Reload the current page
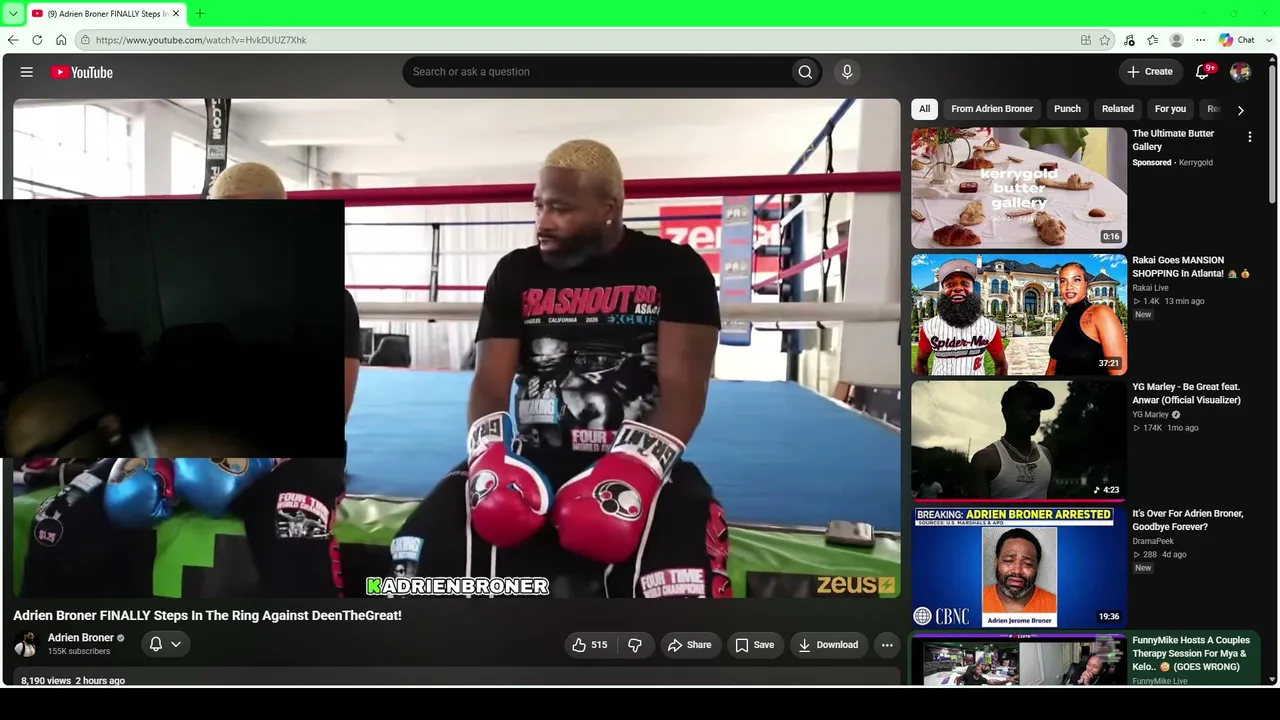This screenshot has width=1280, height=720. (37, 40)
